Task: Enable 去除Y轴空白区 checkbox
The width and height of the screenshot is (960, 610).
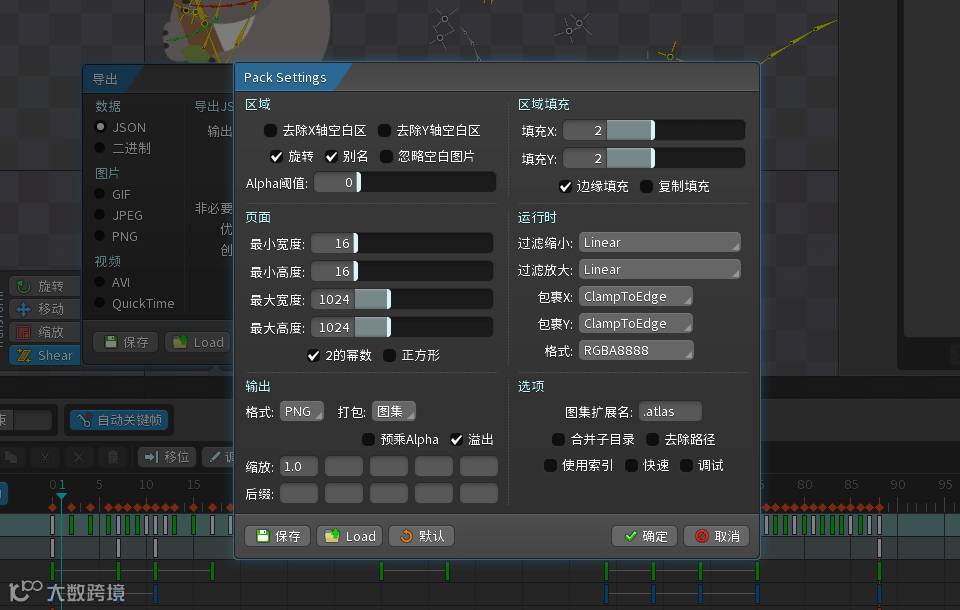Action: 384,130
